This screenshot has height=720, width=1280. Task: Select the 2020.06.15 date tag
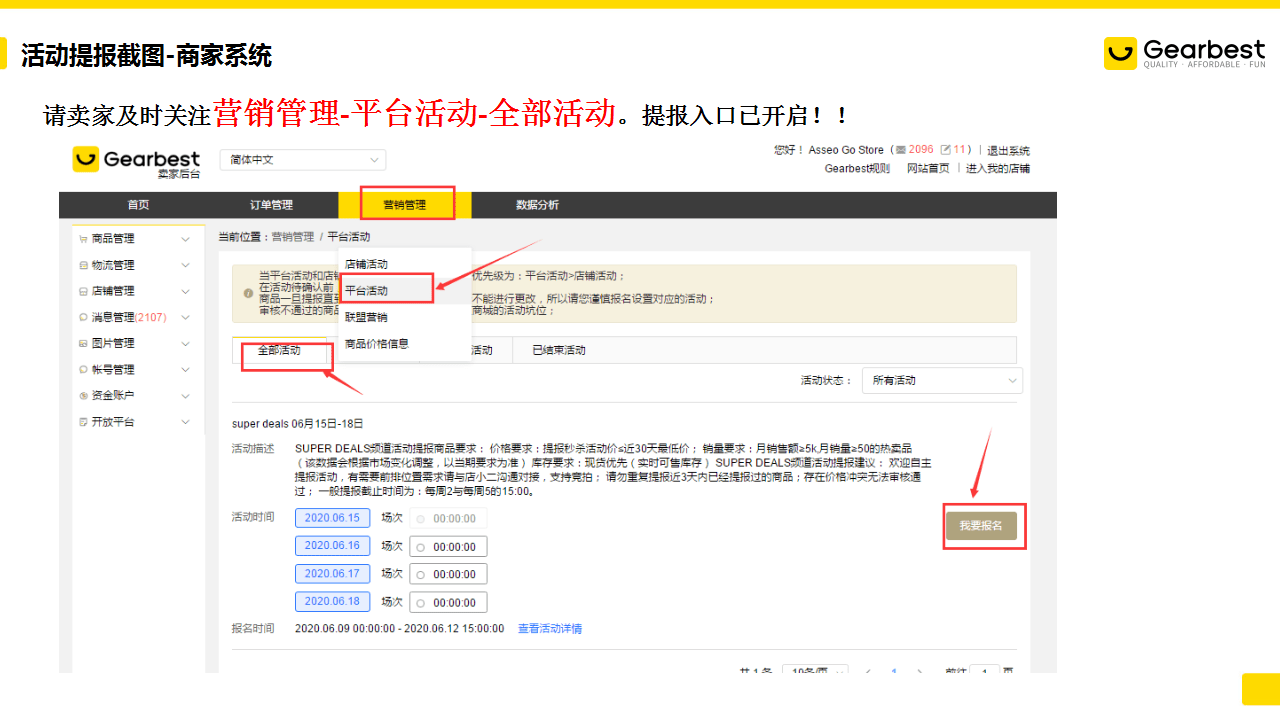[332, 518]
